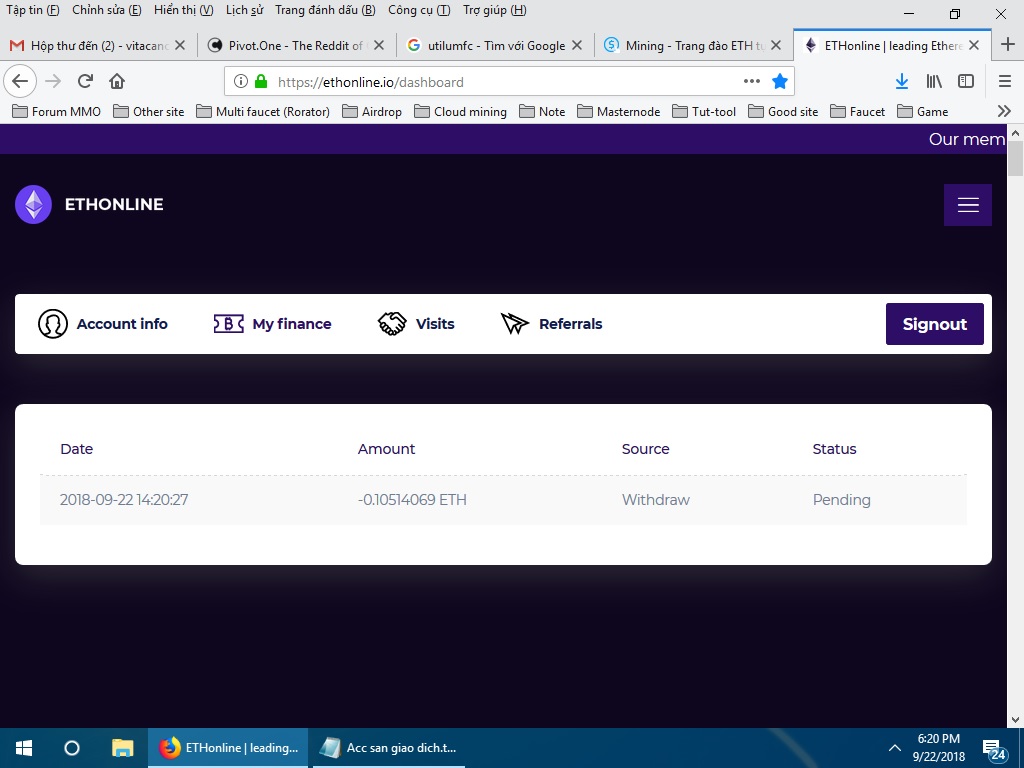
Task: Close the Pivot.One tab
Action: pyautogui.click(x=379, y=45)
